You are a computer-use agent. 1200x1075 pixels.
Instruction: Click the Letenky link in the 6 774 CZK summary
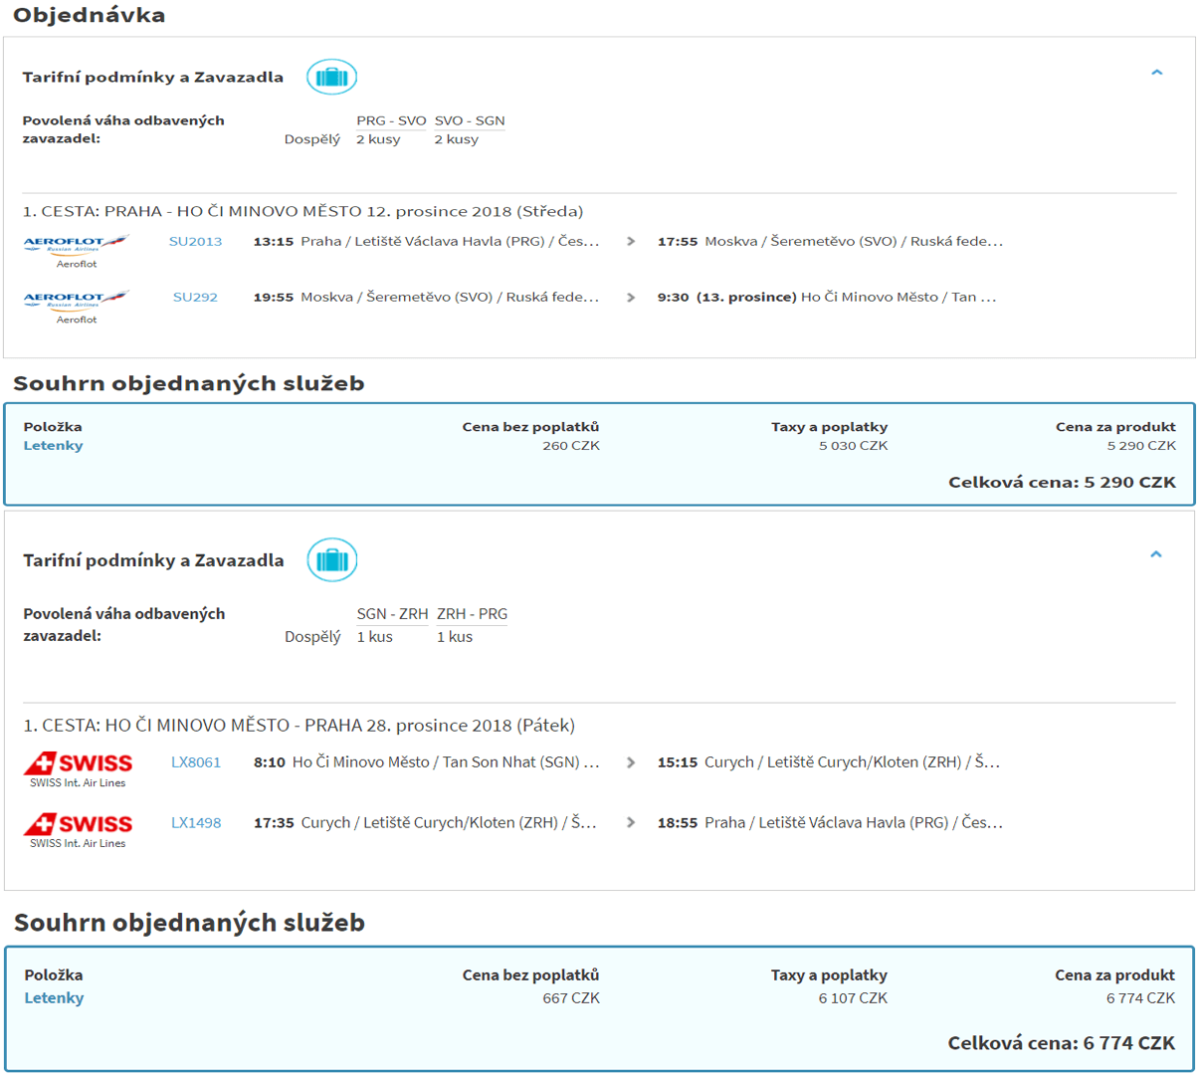pyautogui.click(x=54, y=998)
